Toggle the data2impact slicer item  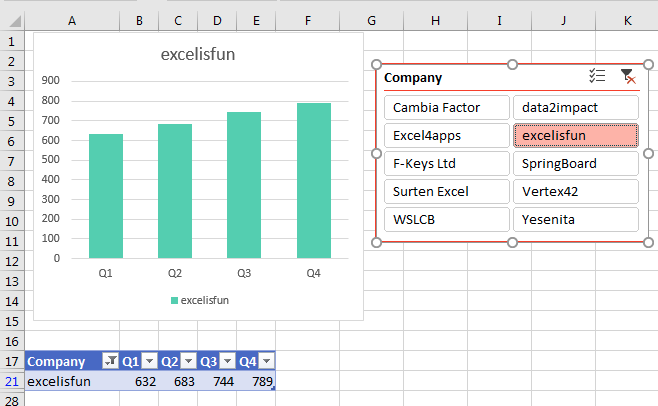click(575, 108)
